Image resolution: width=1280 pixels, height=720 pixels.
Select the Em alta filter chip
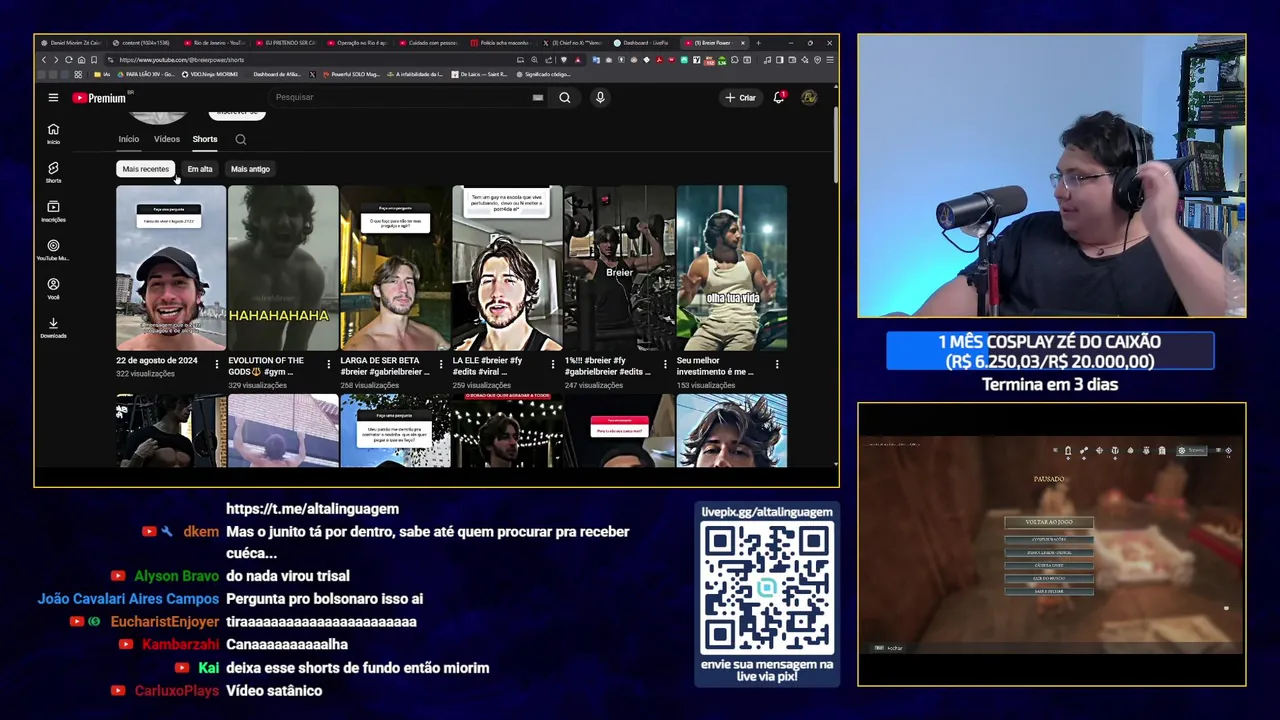pos(200,169)
